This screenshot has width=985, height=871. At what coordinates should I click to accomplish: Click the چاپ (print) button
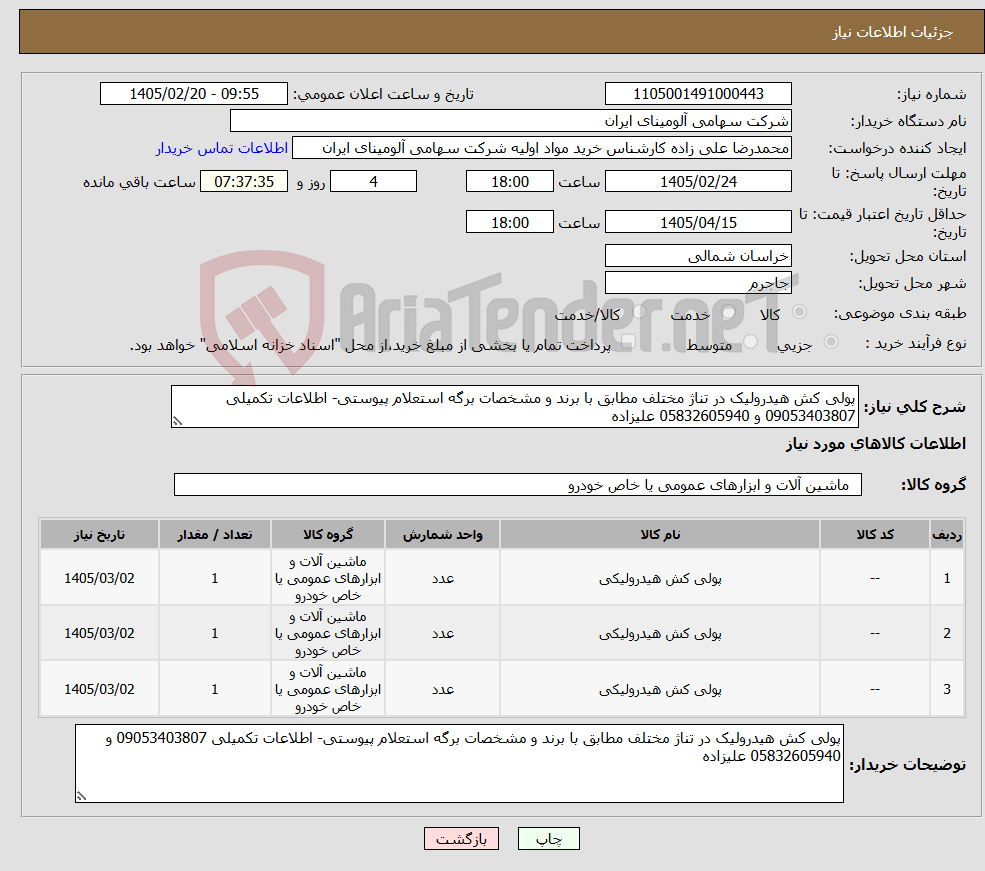pyautogui.click(x=548, y=839)
